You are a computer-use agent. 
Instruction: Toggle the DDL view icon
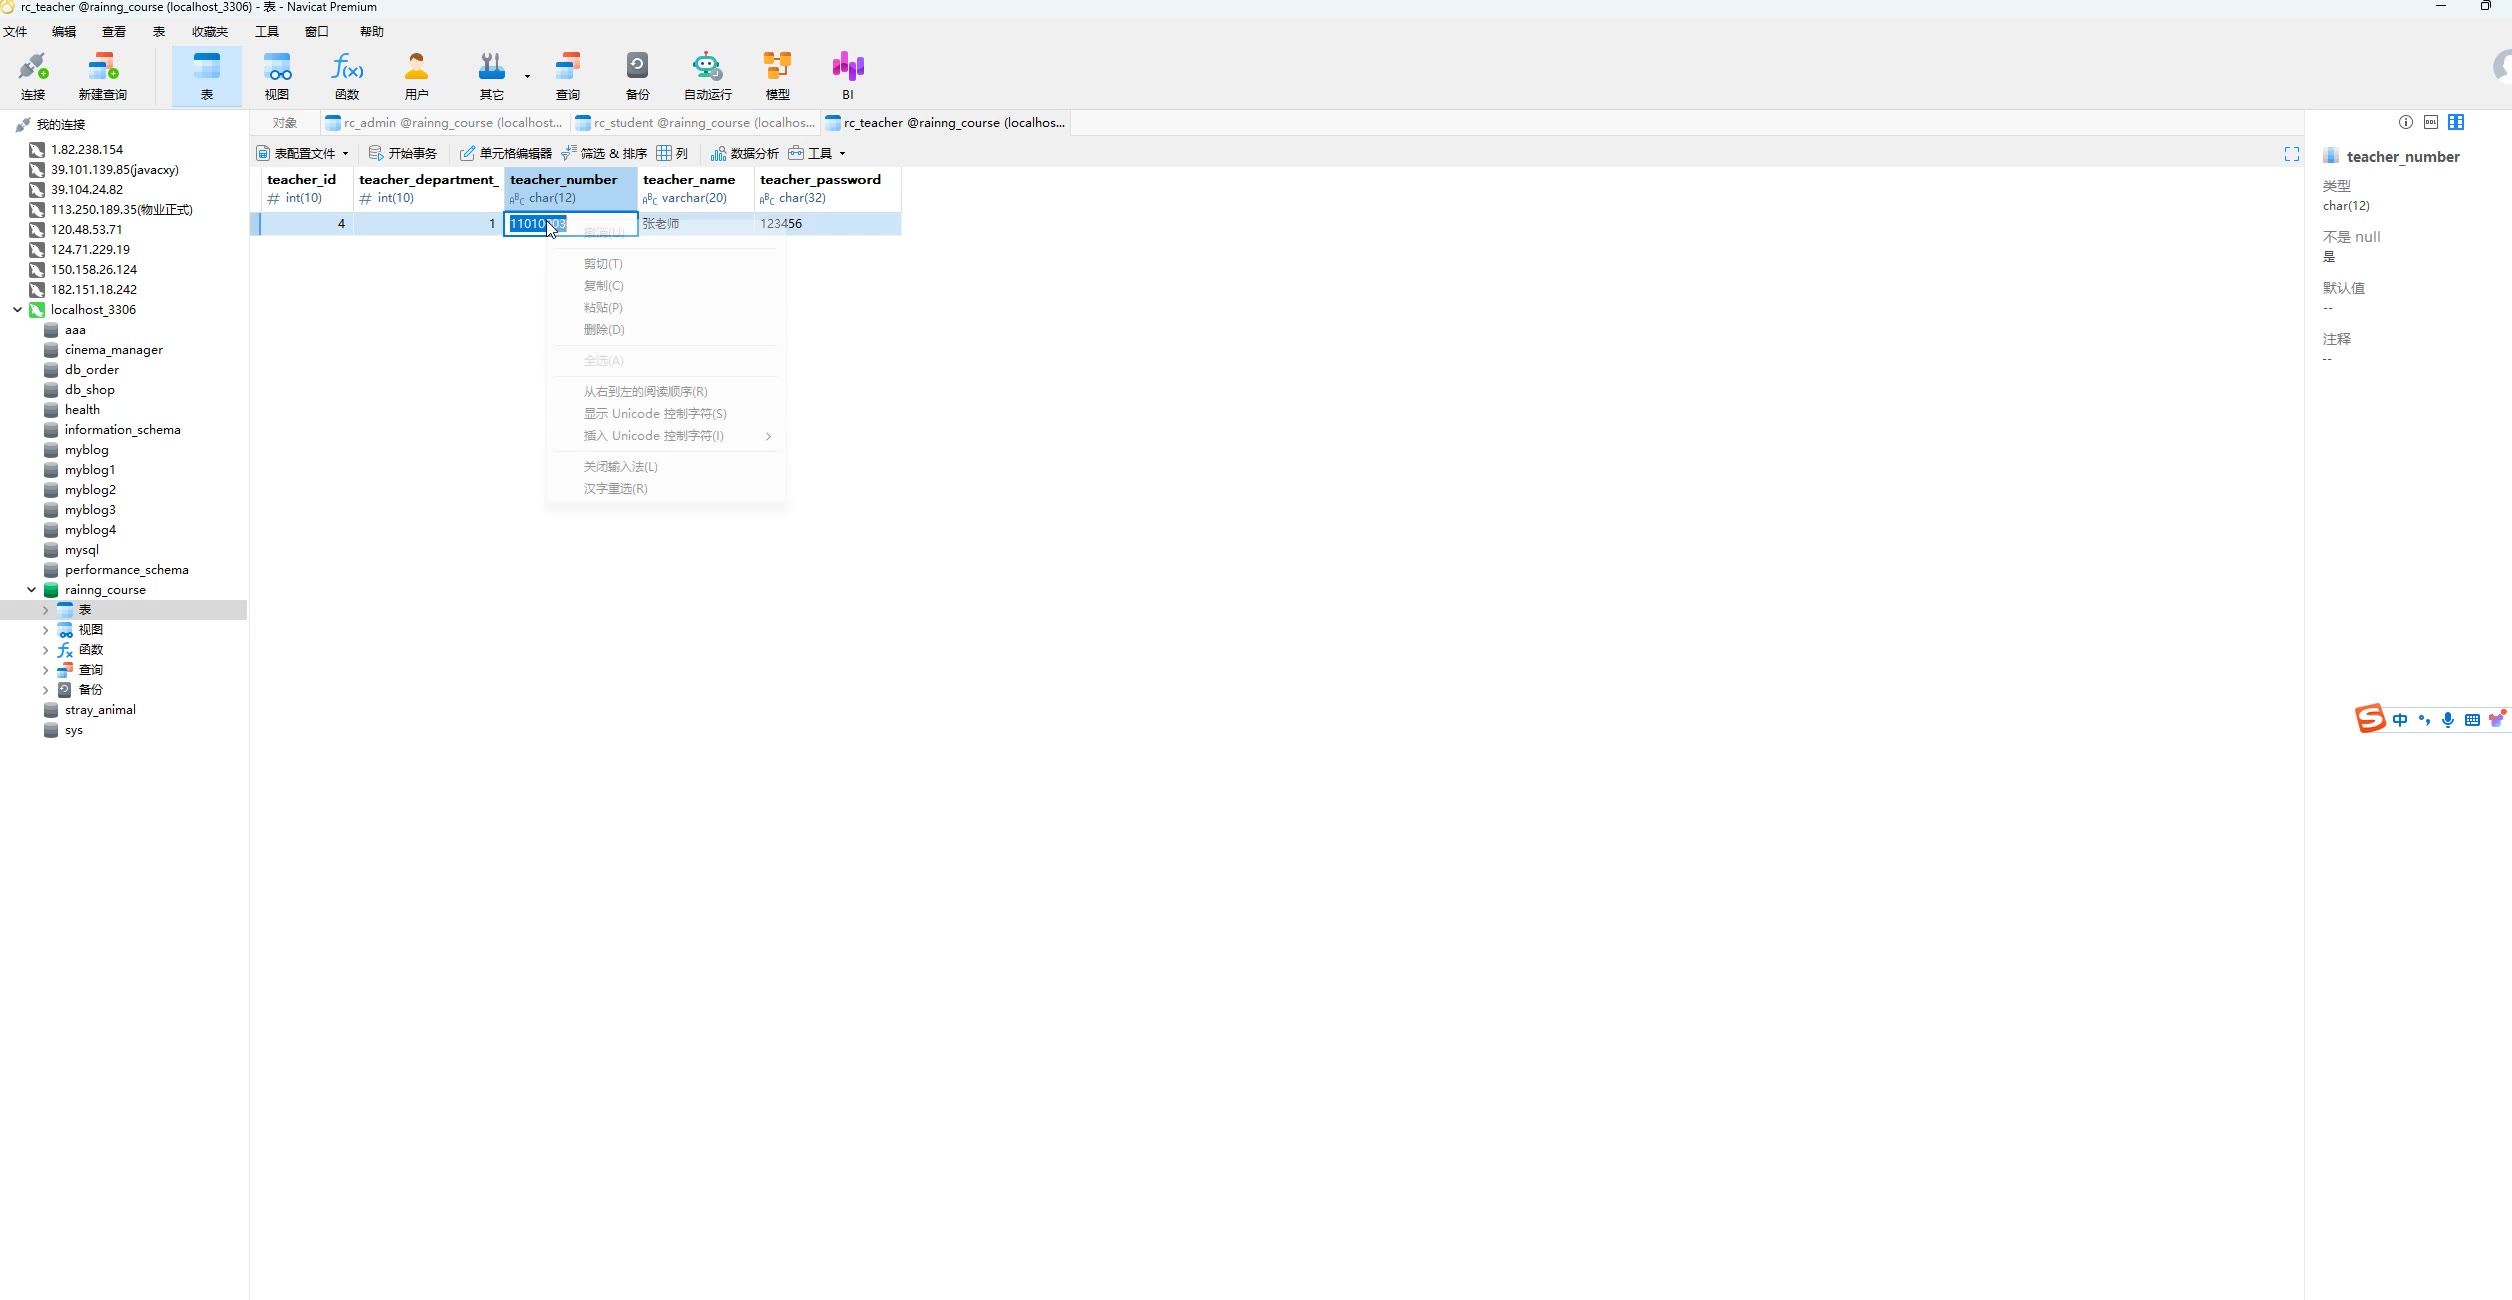tap(2430, 122)
